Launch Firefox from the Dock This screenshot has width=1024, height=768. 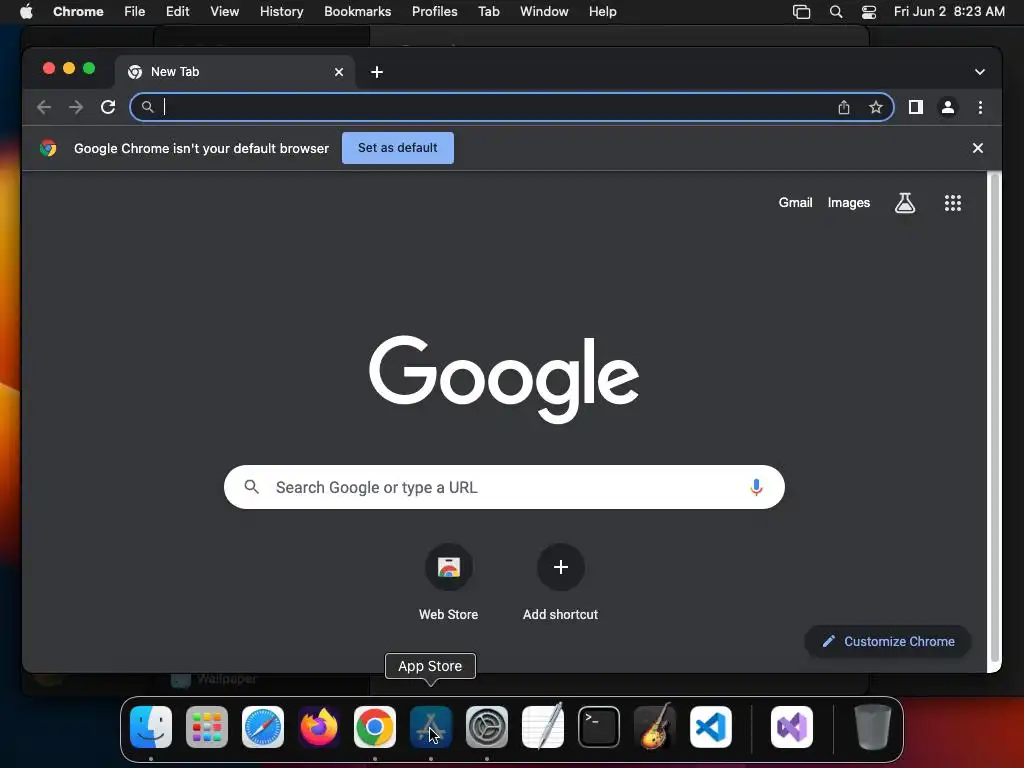coord(319,727)
